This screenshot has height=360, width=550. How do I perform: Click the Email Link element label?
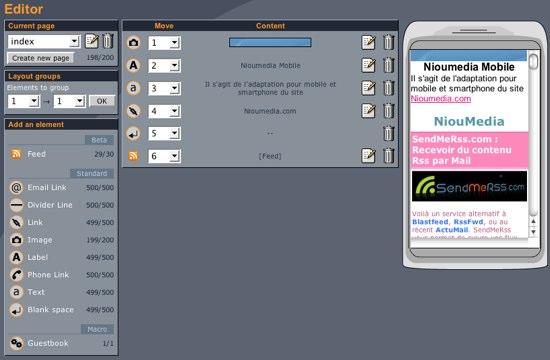pos(47,188)
